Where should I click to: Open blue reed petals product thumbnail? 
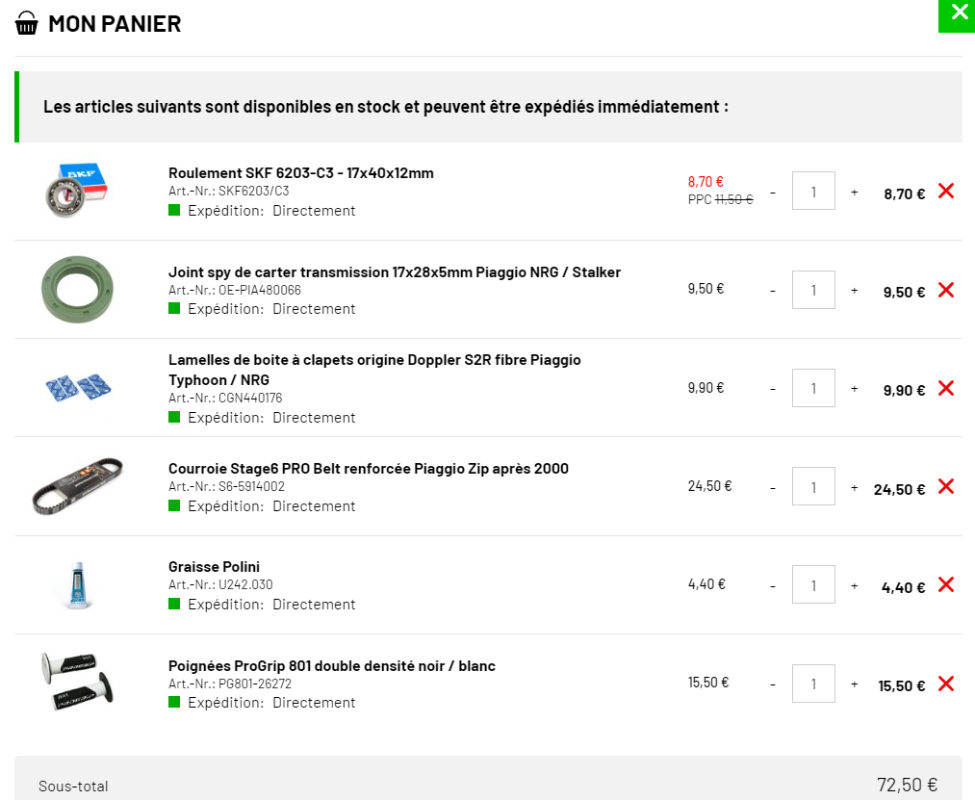[x=78, y=387]
